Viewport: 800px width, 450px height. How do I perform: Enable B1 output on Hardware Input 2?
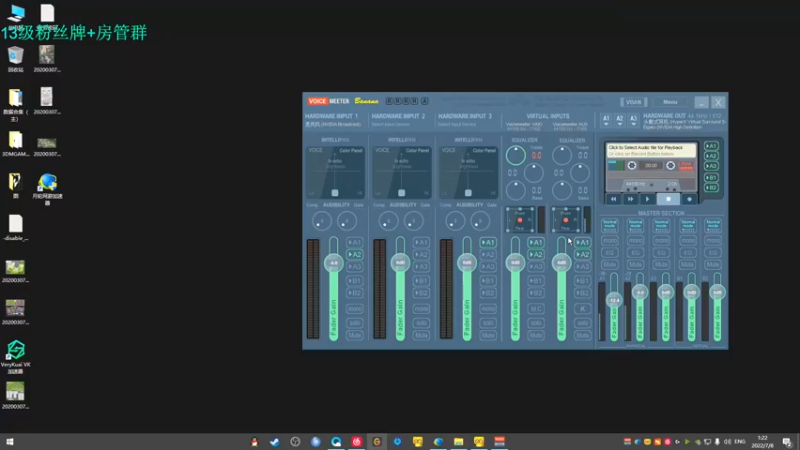(421, 281)
